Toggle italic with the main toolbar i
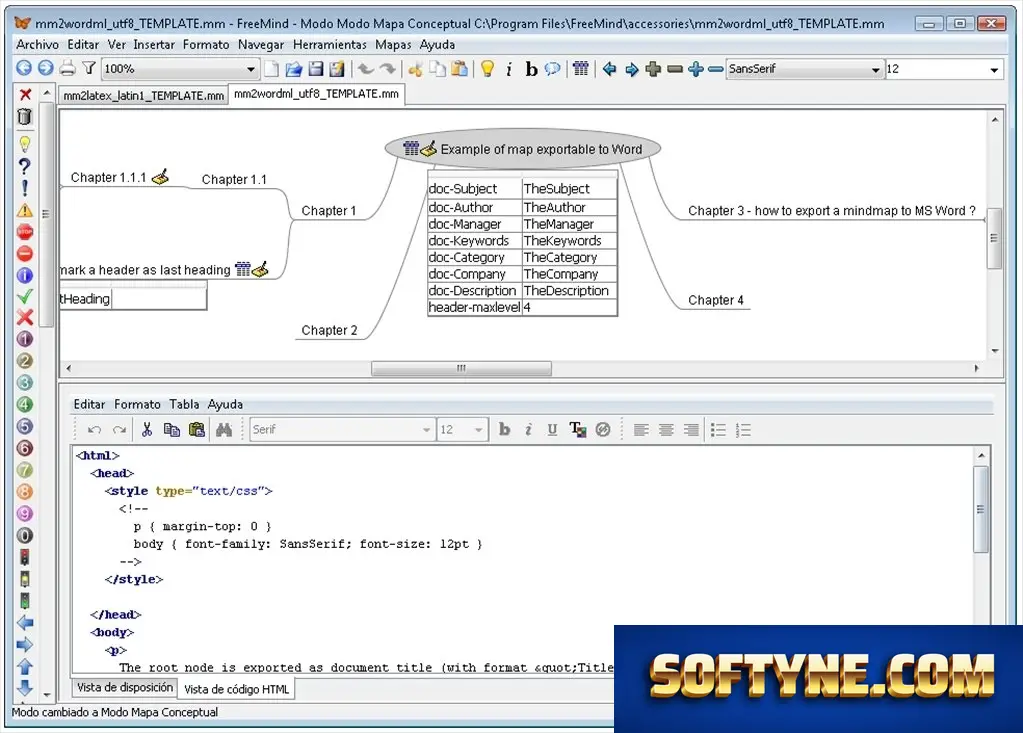Viewport: 1023px width, 733px height. [509, 69]
